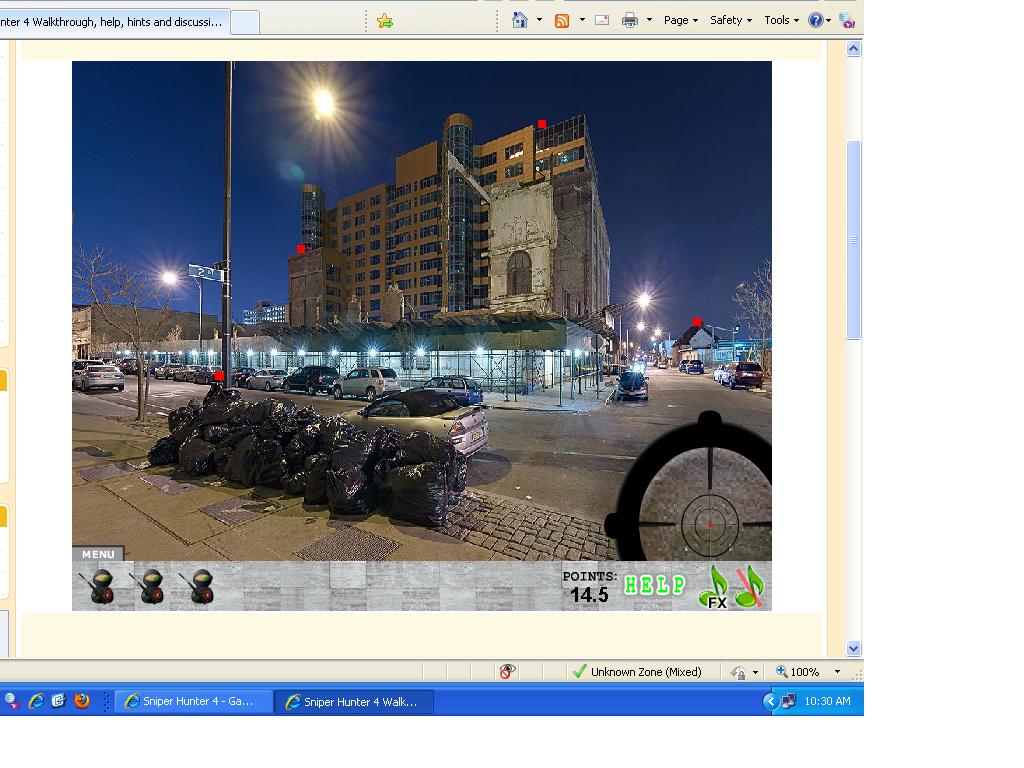Click the first sniper life icon

[x=97, y=586]
